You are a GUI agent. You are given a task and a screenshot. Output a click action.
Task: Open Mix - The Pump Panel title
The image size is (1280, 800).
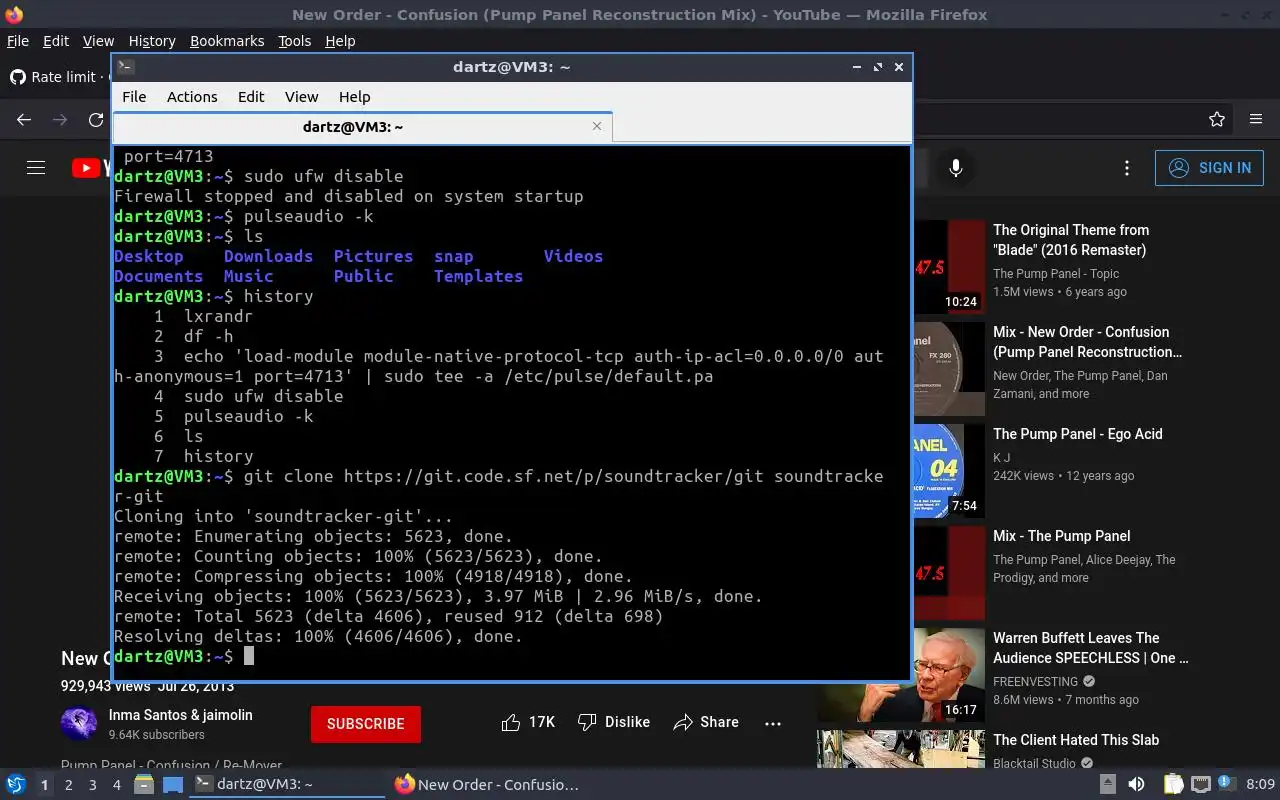click(x=1062, y=536)
